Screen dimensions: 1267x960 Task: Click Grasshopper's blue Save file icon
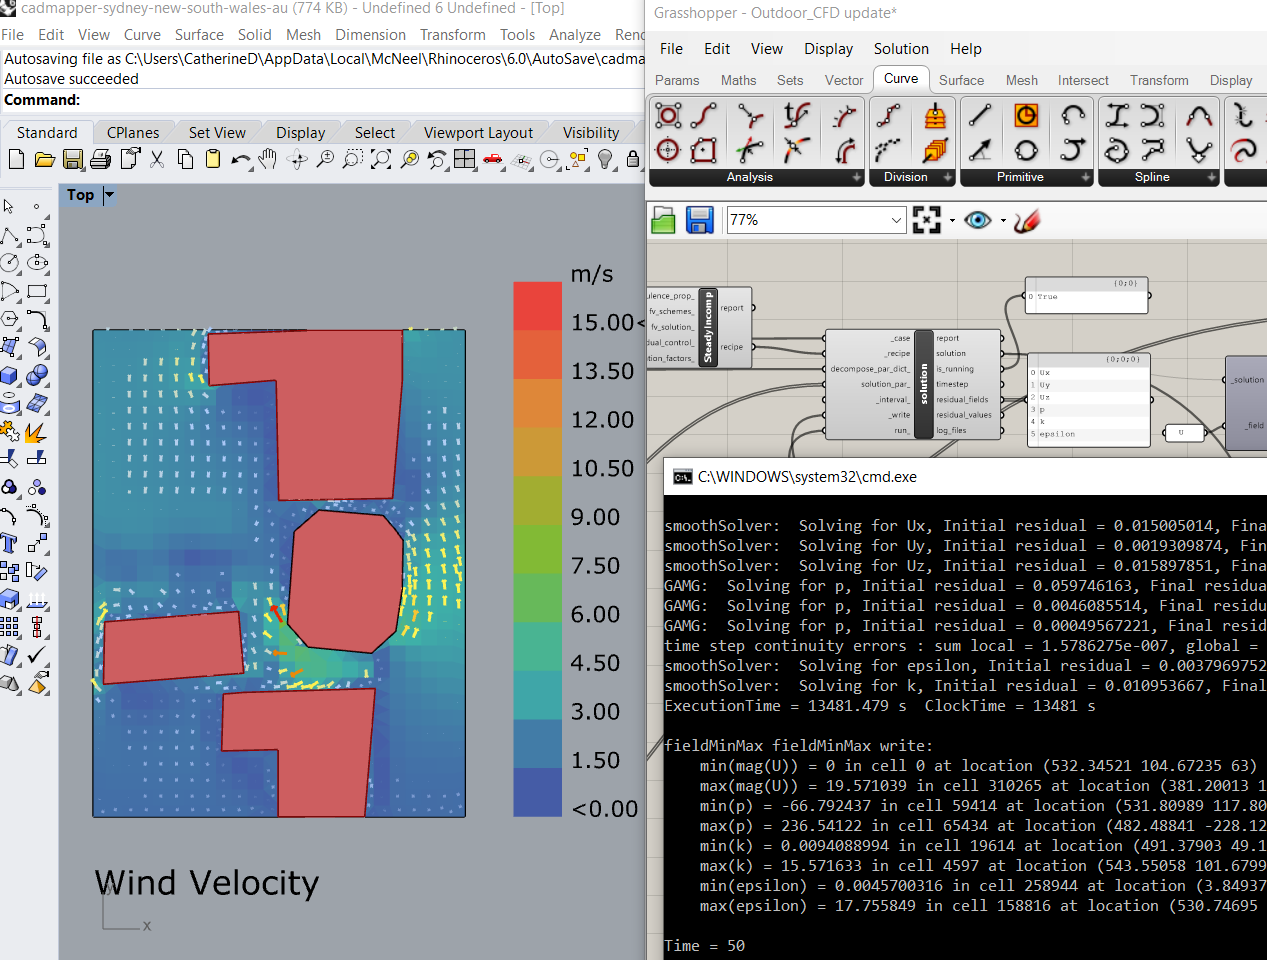[x=700, y=220]
